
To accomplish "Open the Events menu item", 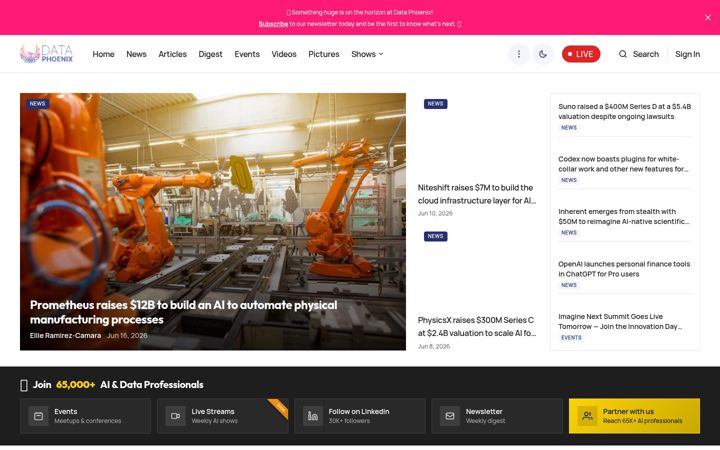I will pos(247,54).
